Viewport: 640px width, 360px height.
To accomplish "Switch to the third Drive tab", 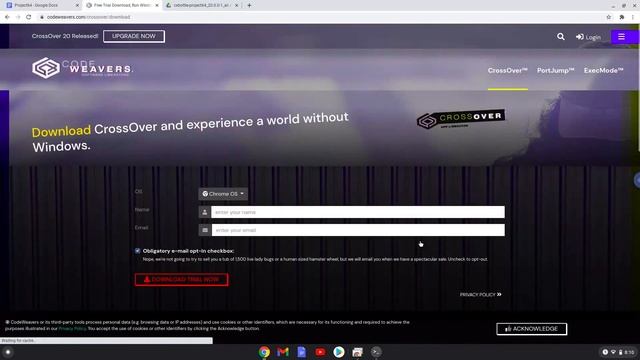I will coord(202,5).
